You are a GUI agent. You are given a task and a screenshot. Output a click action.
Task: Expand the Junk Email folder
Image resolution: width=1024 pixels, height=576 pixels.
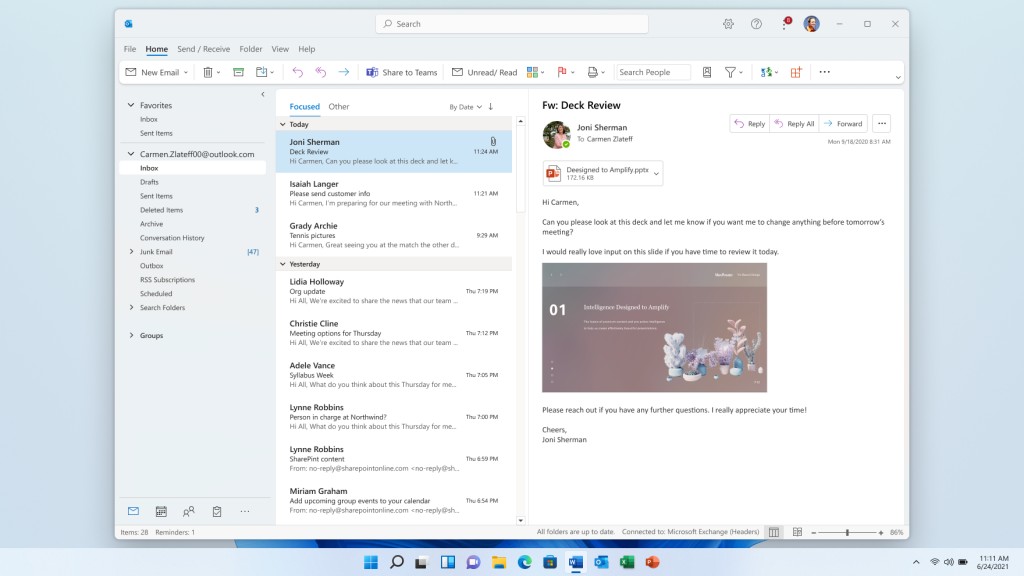(131, 252)
